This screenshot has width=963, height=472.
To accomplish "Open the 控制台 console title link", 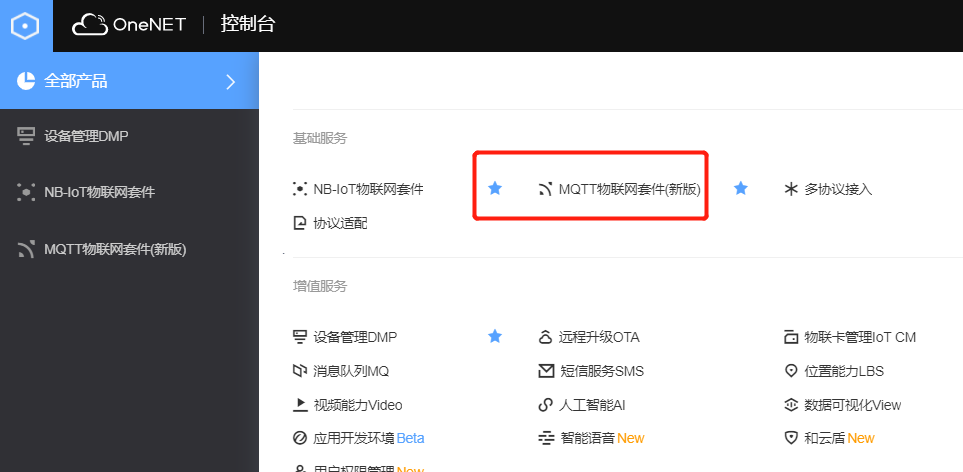I will [x=248, y=25].
